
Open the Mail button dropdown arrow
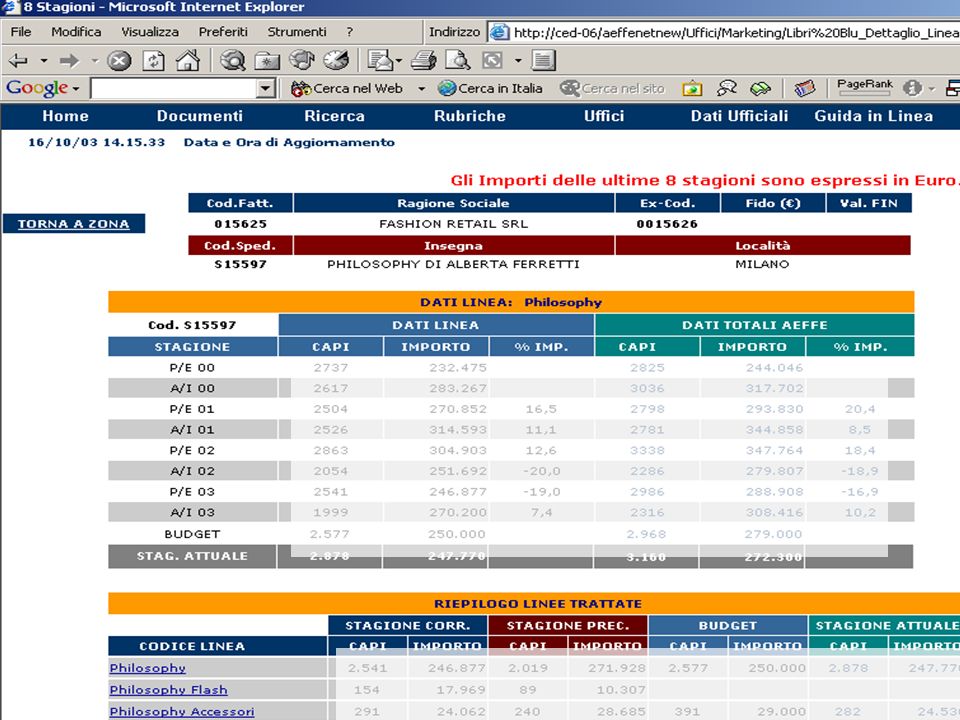tap(399, 61)
